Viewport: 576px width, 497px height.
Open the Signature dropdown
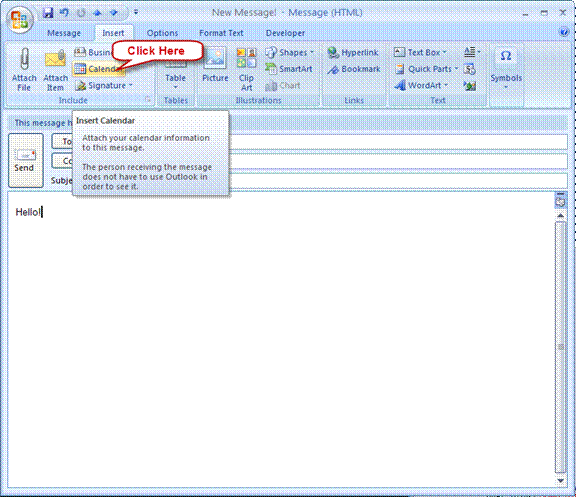[104, 86]
